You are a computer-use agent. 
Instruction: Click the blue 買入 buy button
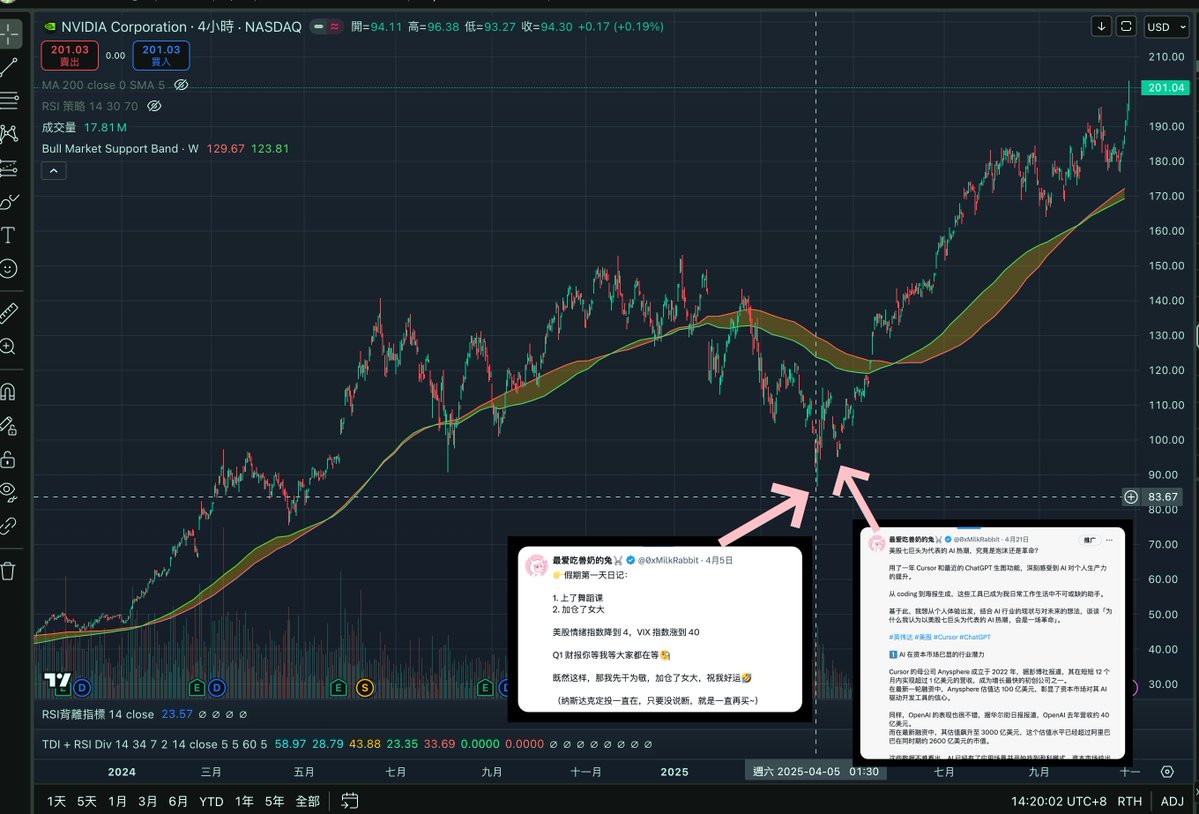[x=161, y=55]
